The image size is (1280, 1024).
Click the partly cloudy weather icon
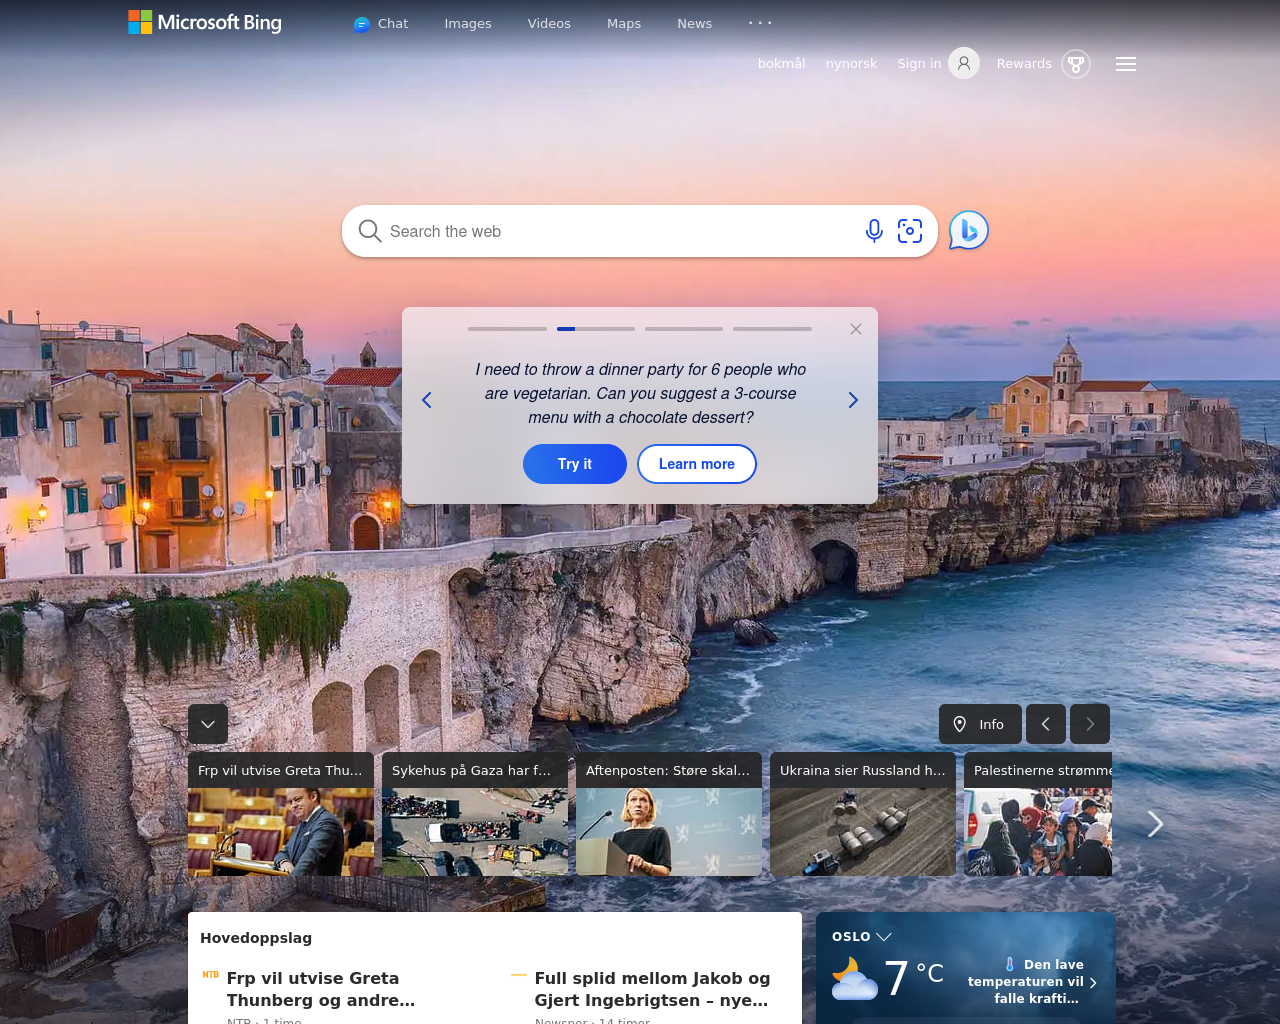(x=854, y=979)
